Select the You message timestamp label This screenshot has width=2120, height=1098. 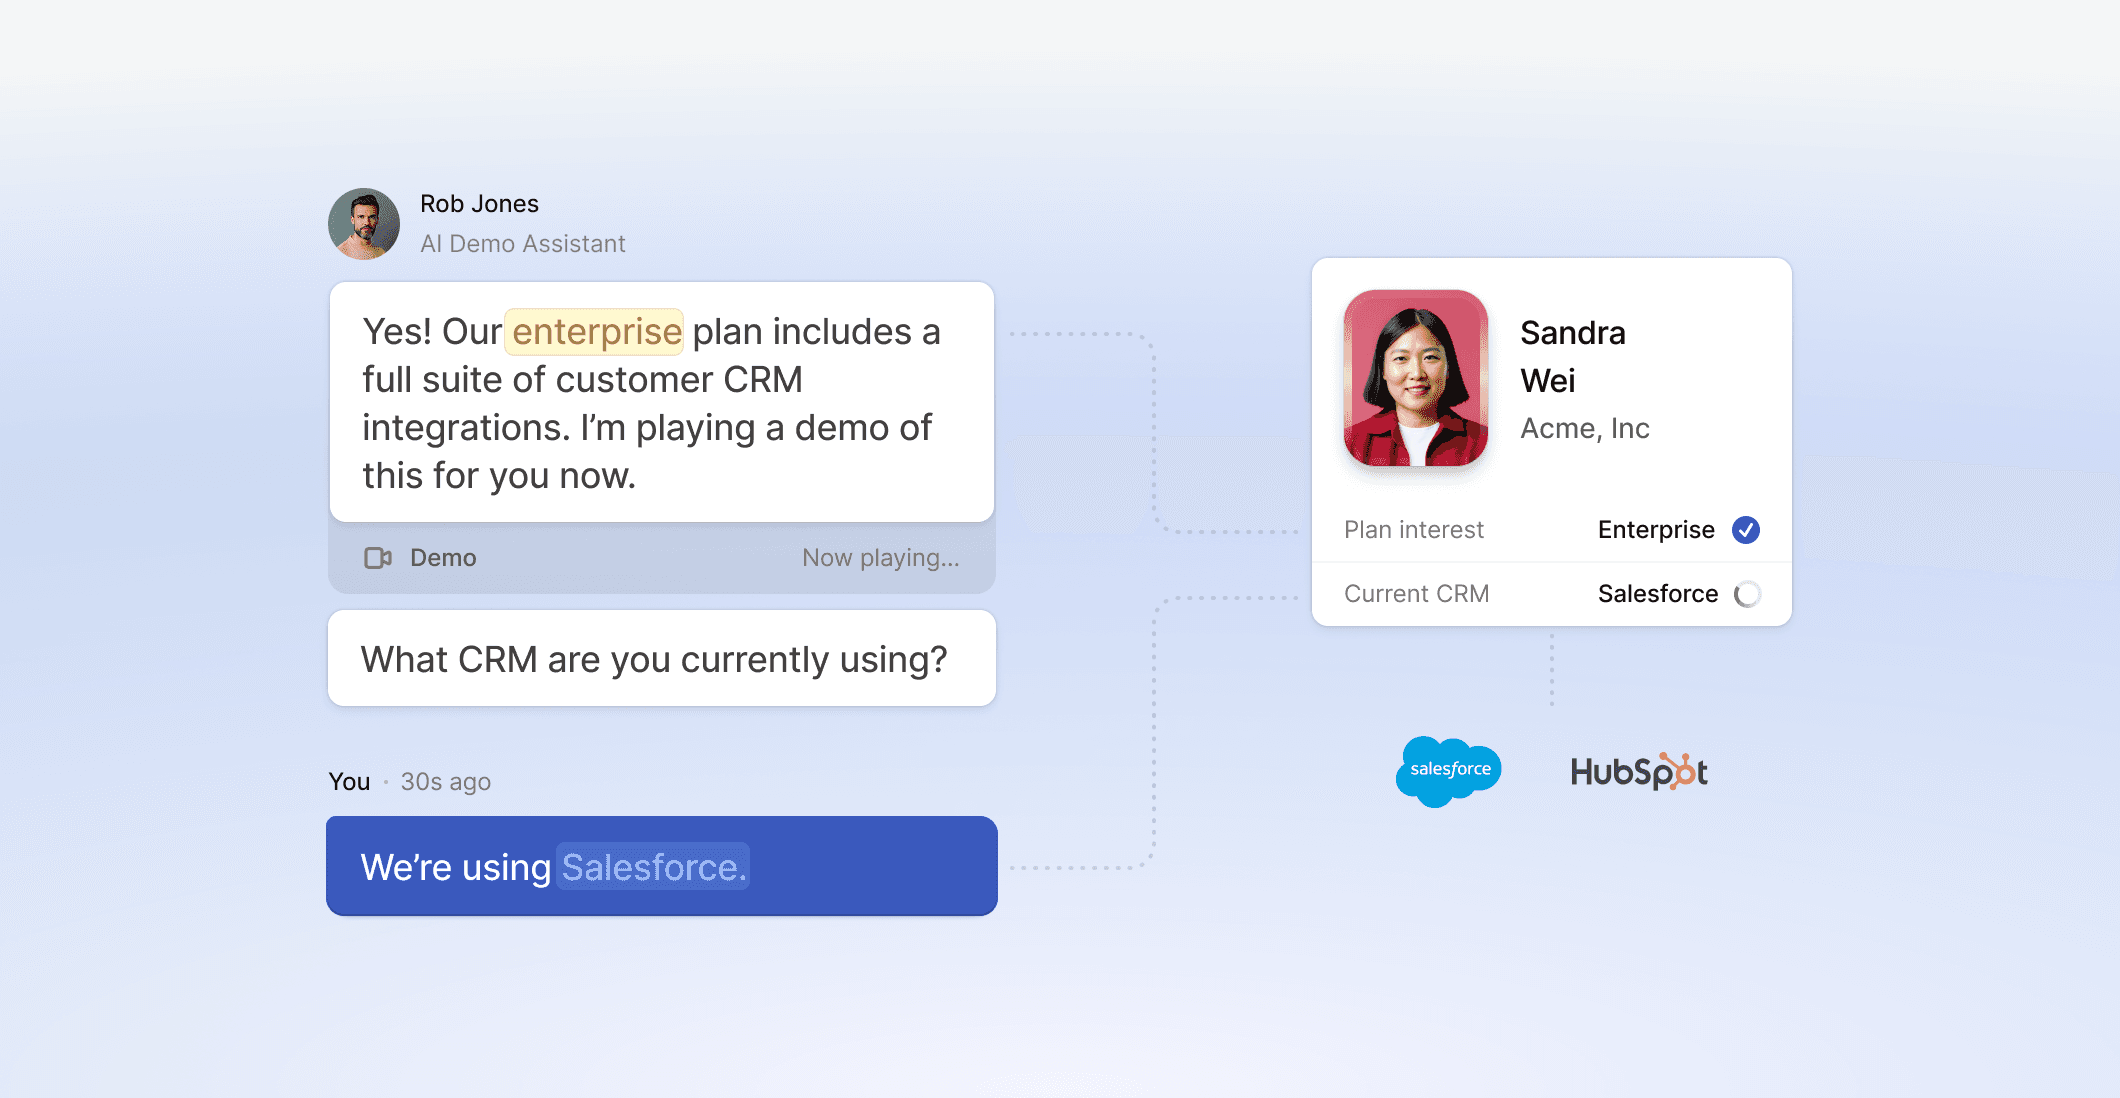[x=445, y=782]
